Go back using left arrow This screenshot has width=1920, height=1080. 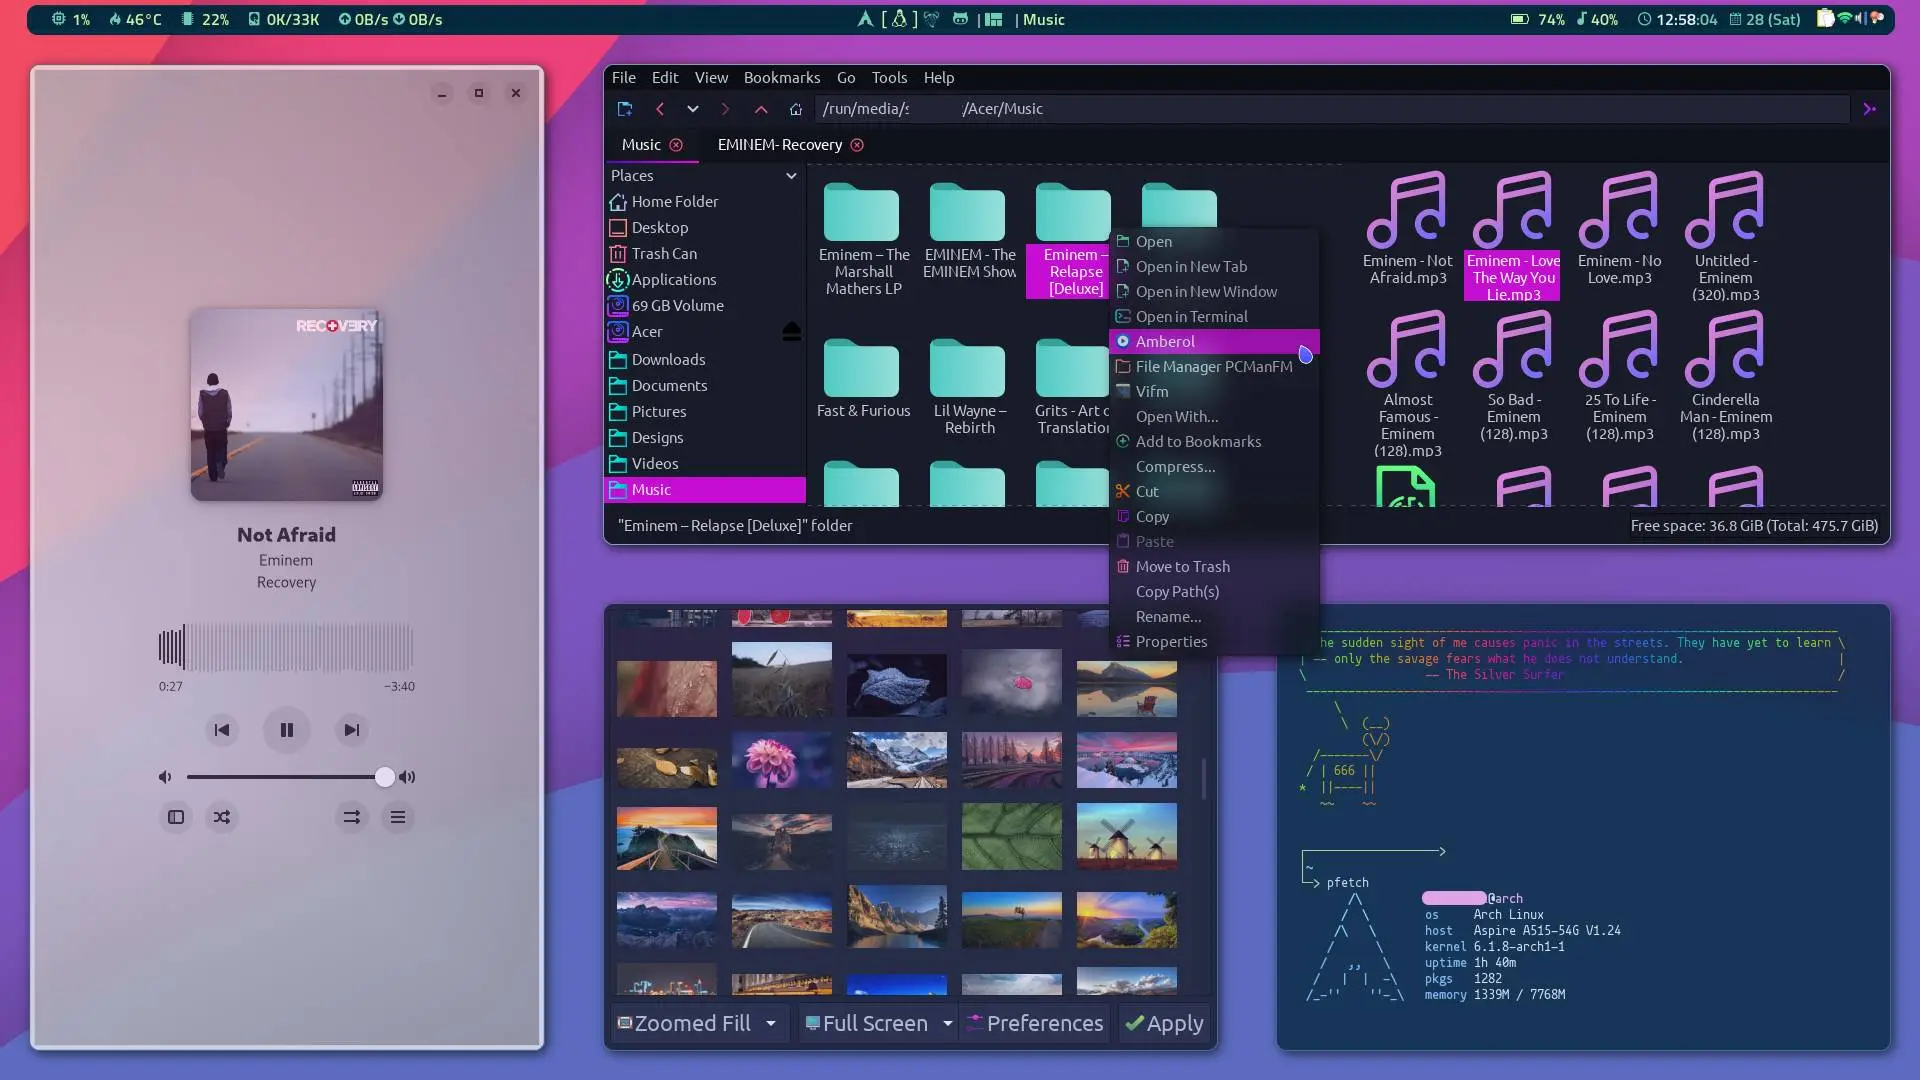(x=660, y=108)
